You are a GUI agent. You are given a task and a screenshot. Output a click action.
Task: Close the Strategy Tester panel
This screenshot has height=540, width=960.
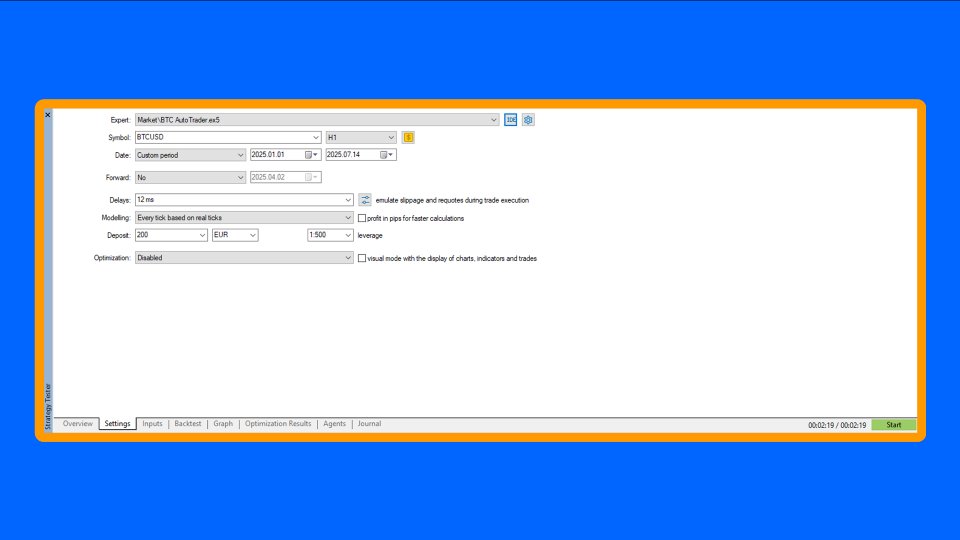tap(48, 115)
